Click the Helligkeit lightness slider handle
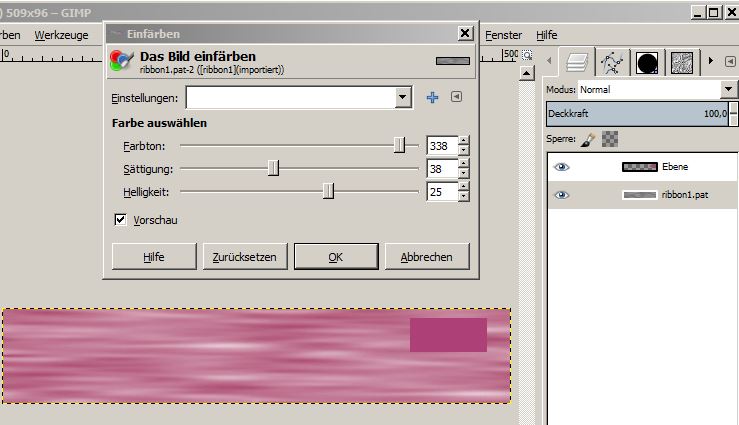The image size is (739, 425). click(x=328, y=191)
